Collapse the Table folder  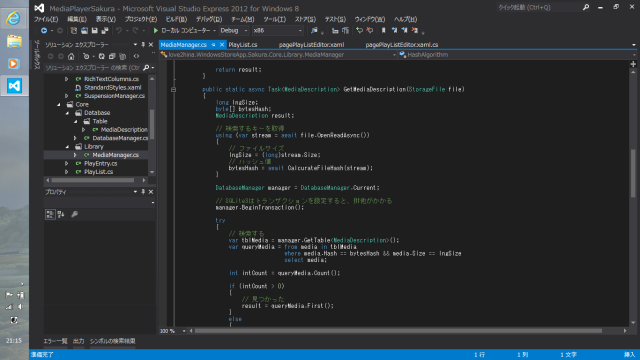pos(76,122)
